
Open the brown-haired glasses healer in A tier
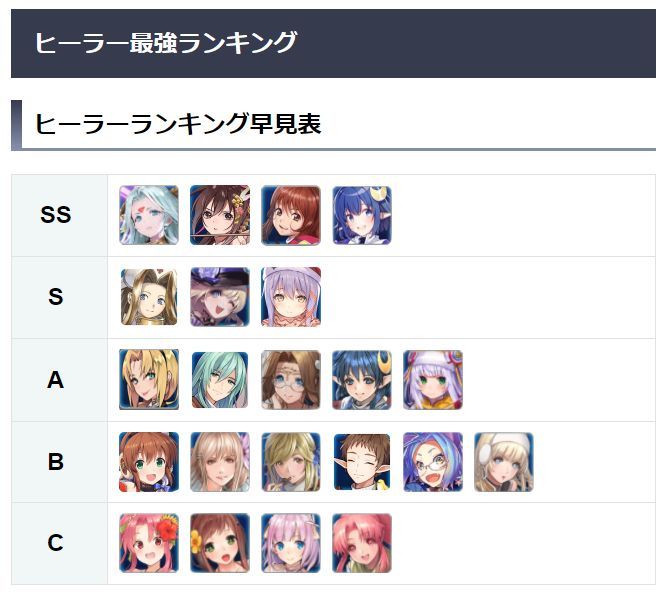coord(291,380)
